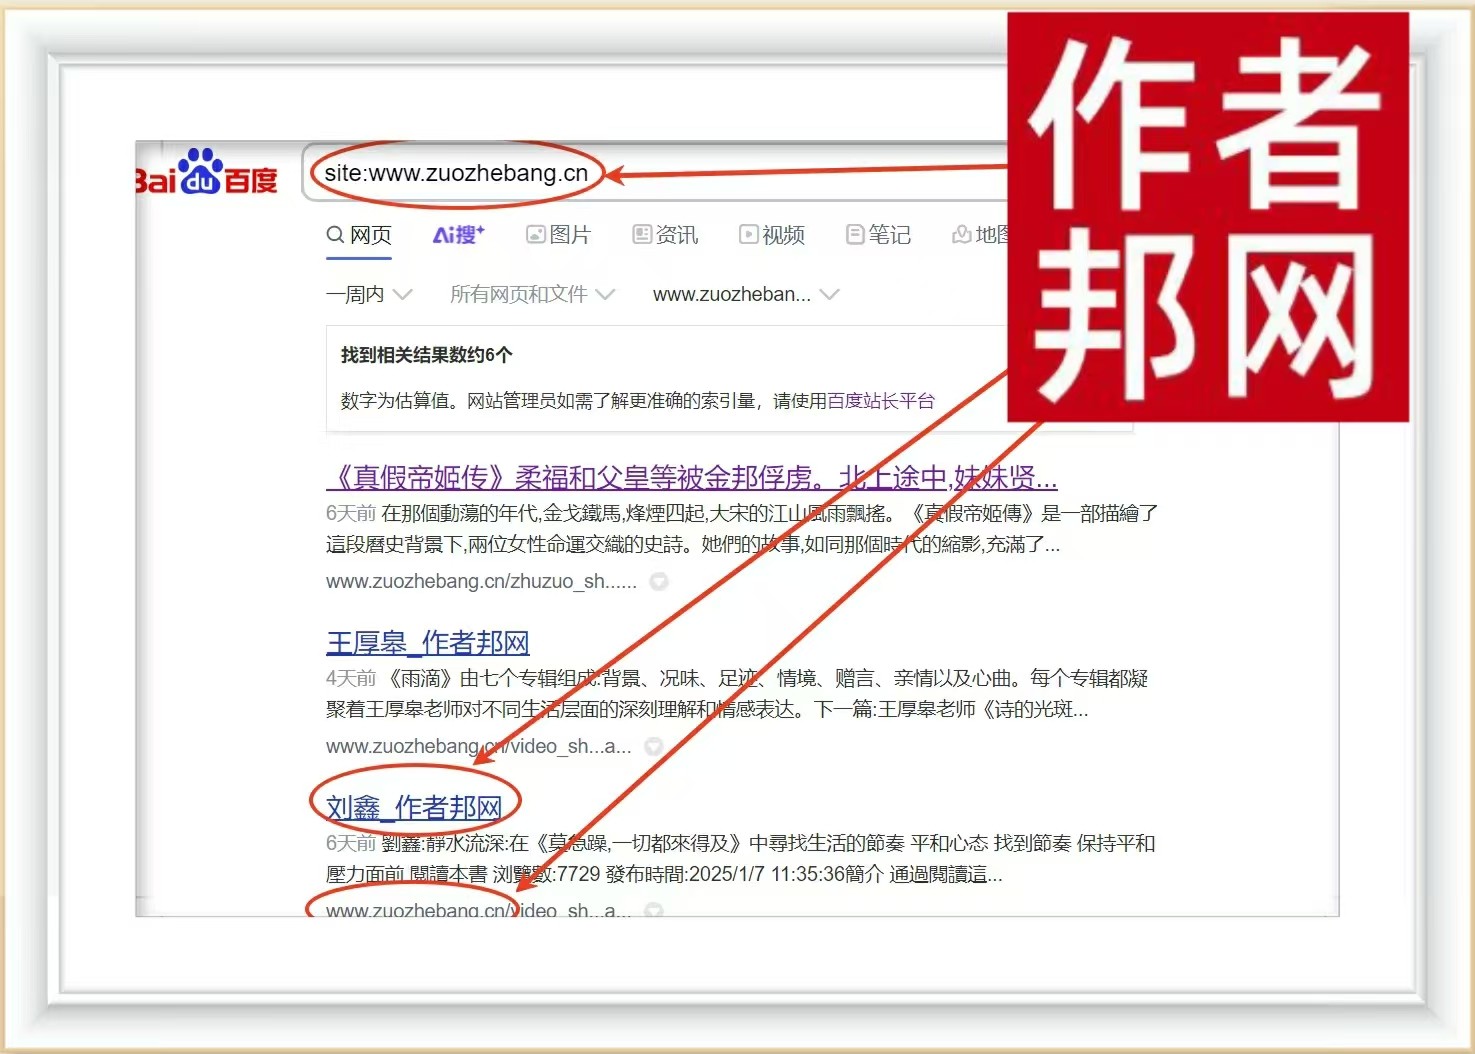Viewport: 1475px width, 1054px height.
Task: Go to the 资讯 news tab
Action: click(x=665, y=235)
